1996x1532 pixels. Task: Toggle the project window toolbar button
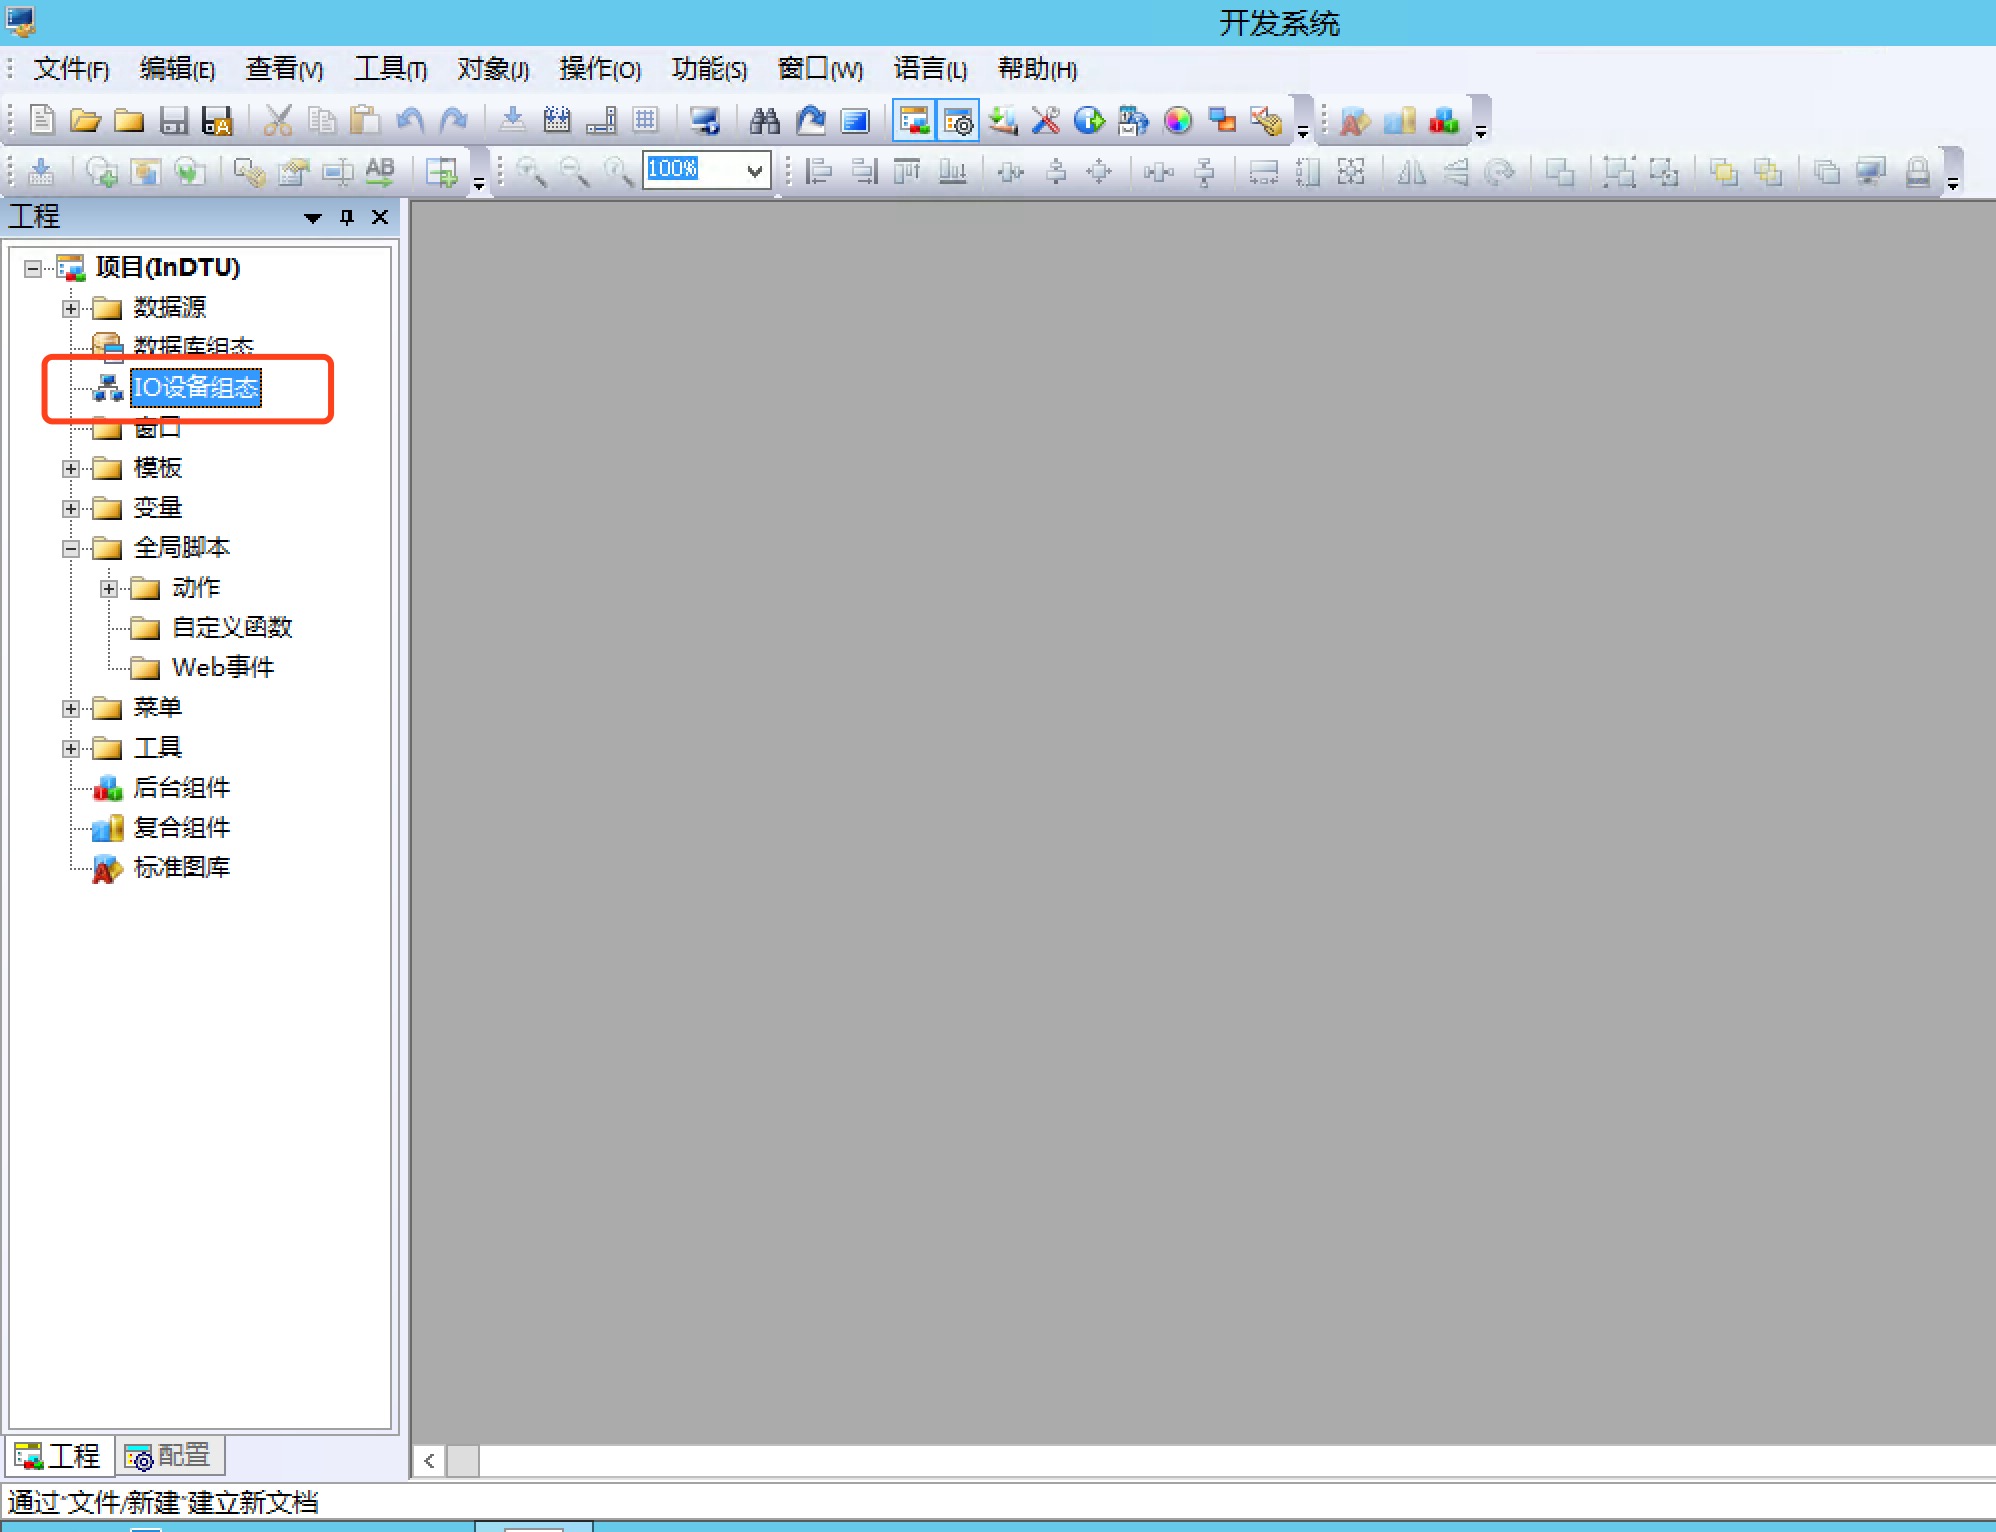pyautogui.click(x=914, y=121)
